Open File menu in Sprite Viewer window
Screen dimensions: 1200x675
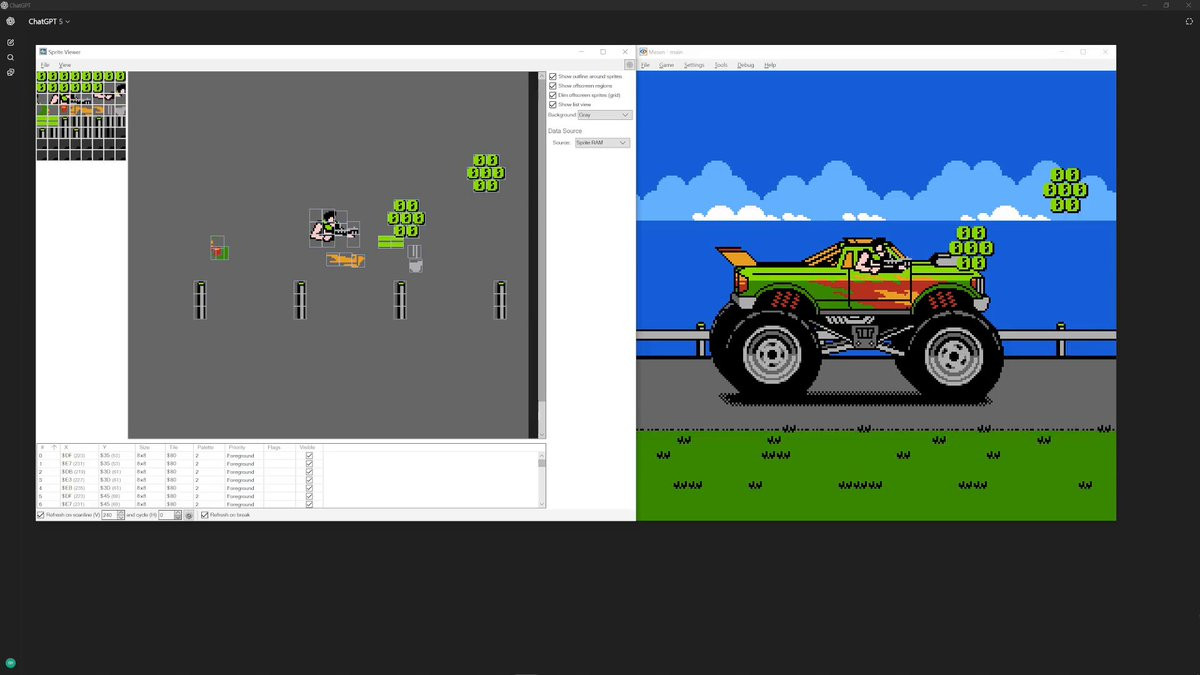click(44, 65)
